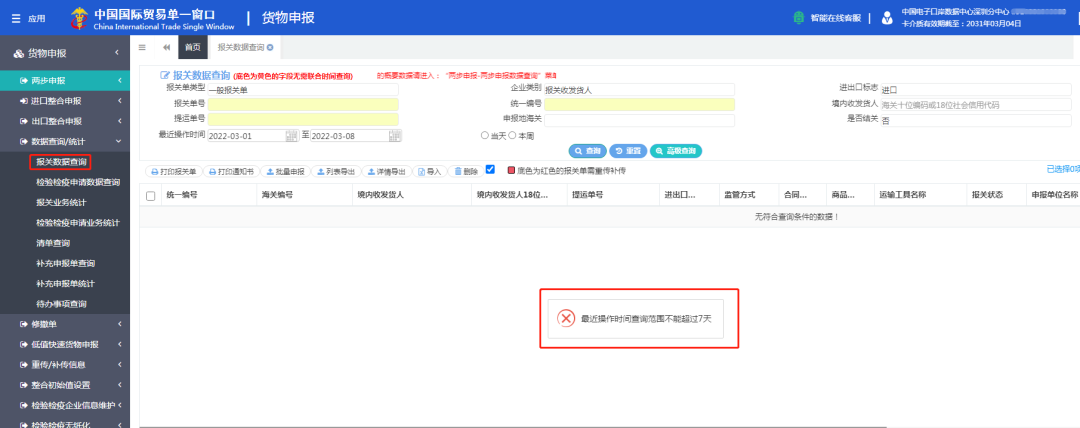Click 打印通知书 button
Image resolution: width=1080 pixels, height=428 pixels.
[232, 171]
